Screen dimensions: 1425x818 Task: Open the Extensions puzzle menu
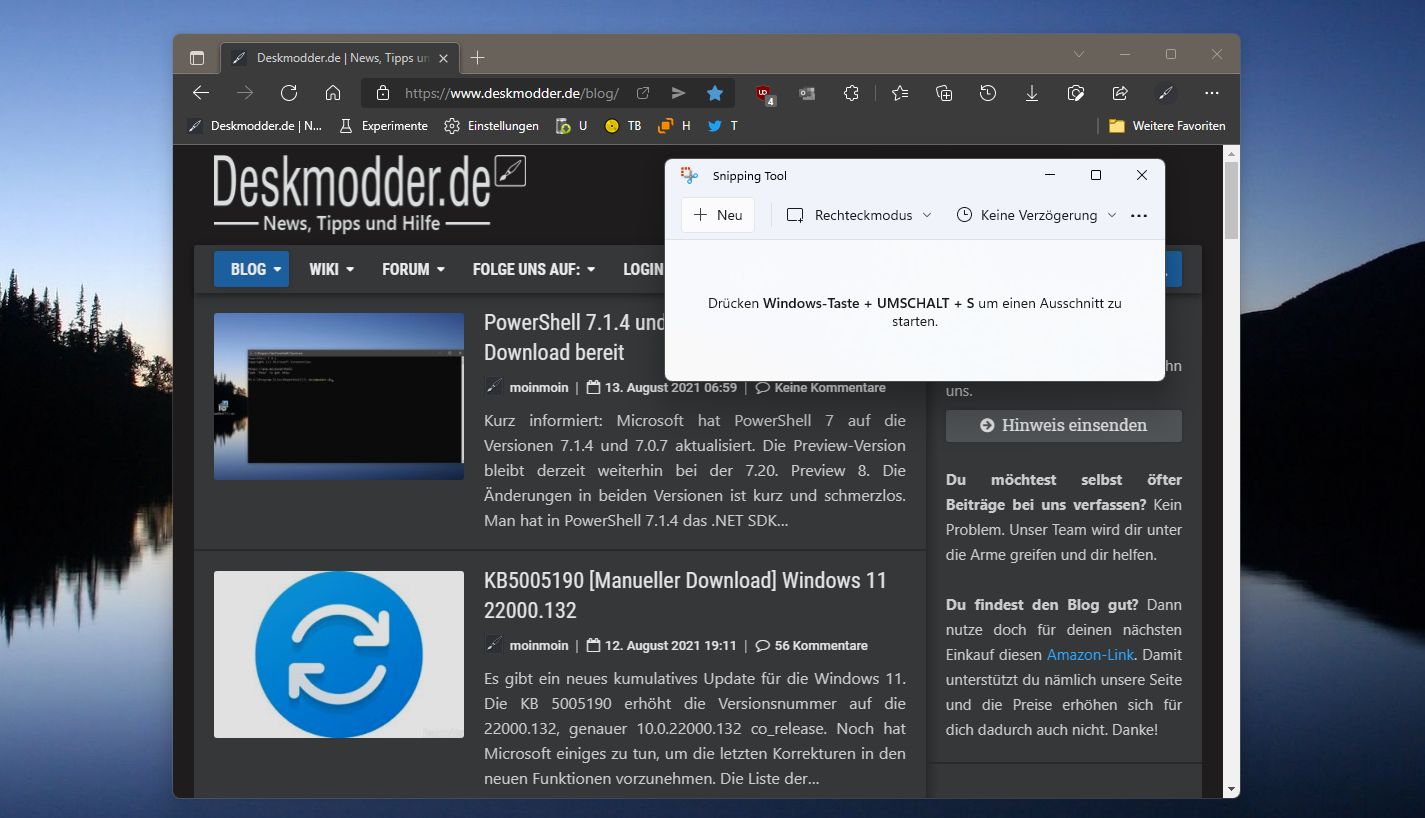(851, 93)
